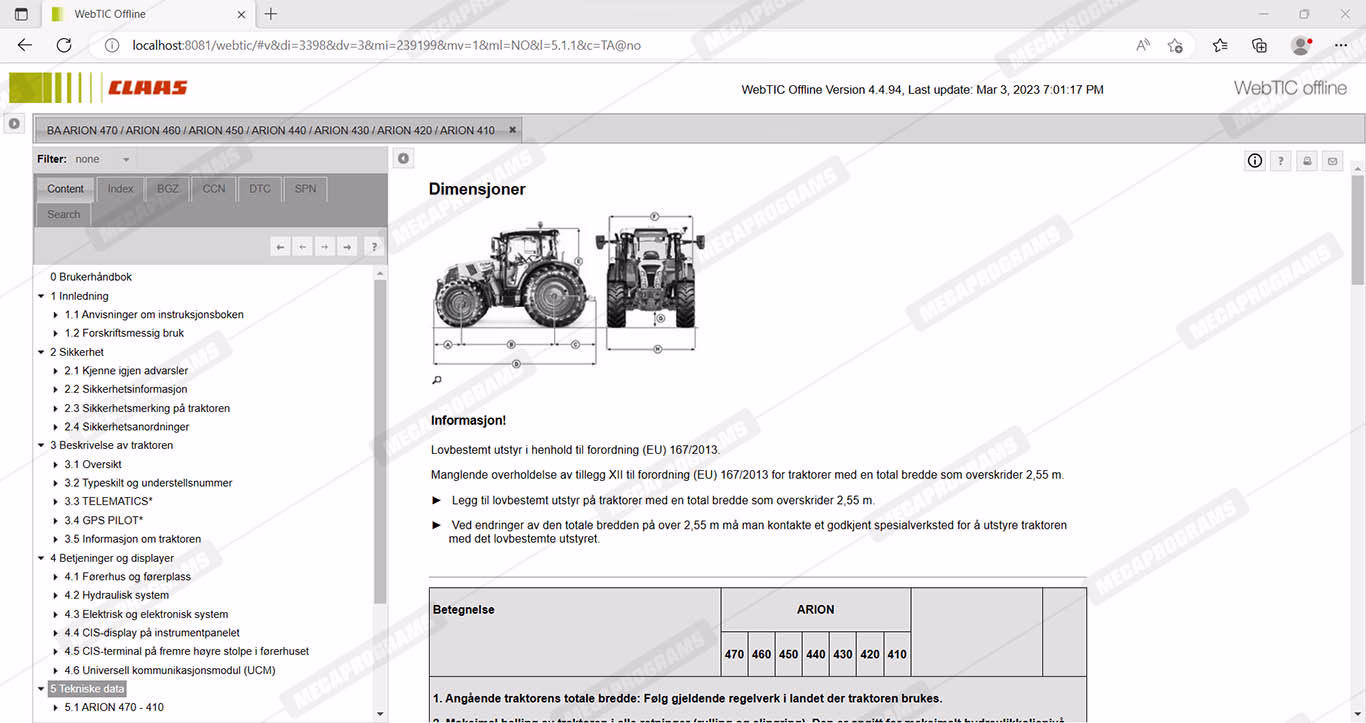1366x723 pixels.
Task: Click the tractor dimensions diagram image
Action: (566, 292)
